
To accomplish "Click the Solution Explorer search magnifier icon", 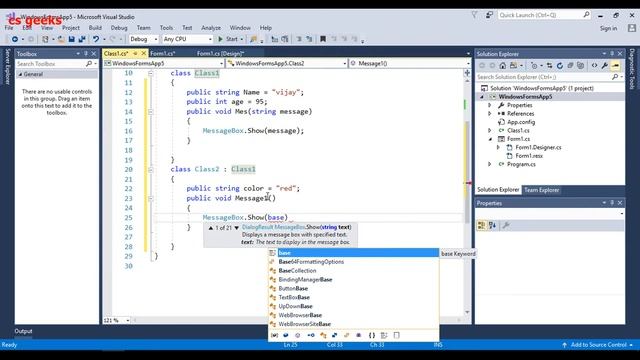I will click(x=615, y=77).
